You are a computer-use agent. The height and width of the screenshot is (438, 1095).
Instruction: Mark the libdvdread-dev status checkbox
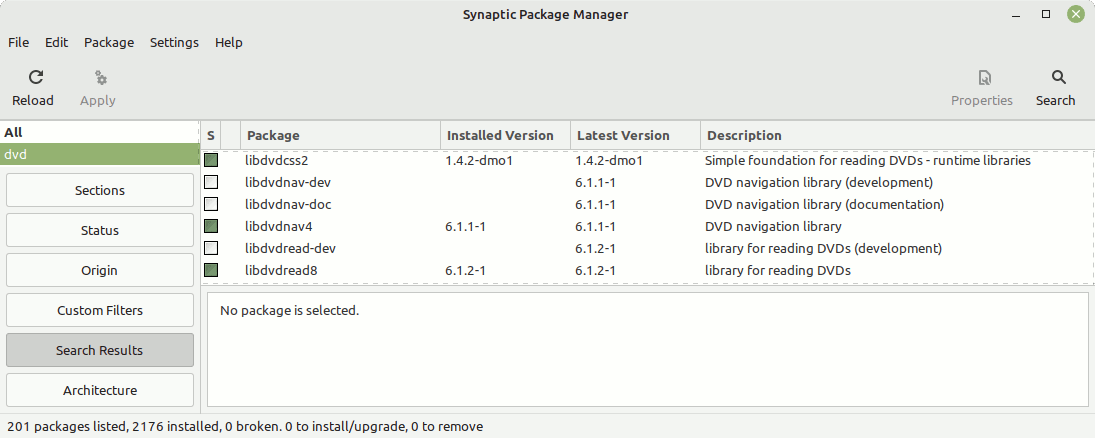point(211,248)
